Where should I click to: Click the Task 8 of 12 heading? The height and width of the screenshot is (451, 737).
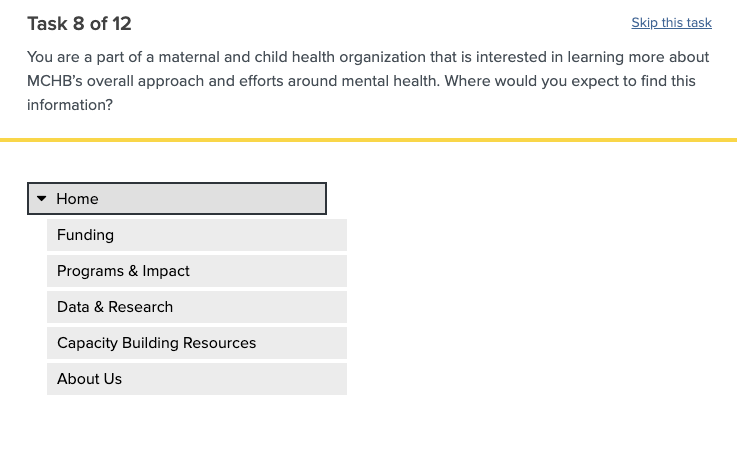point(79,23)
